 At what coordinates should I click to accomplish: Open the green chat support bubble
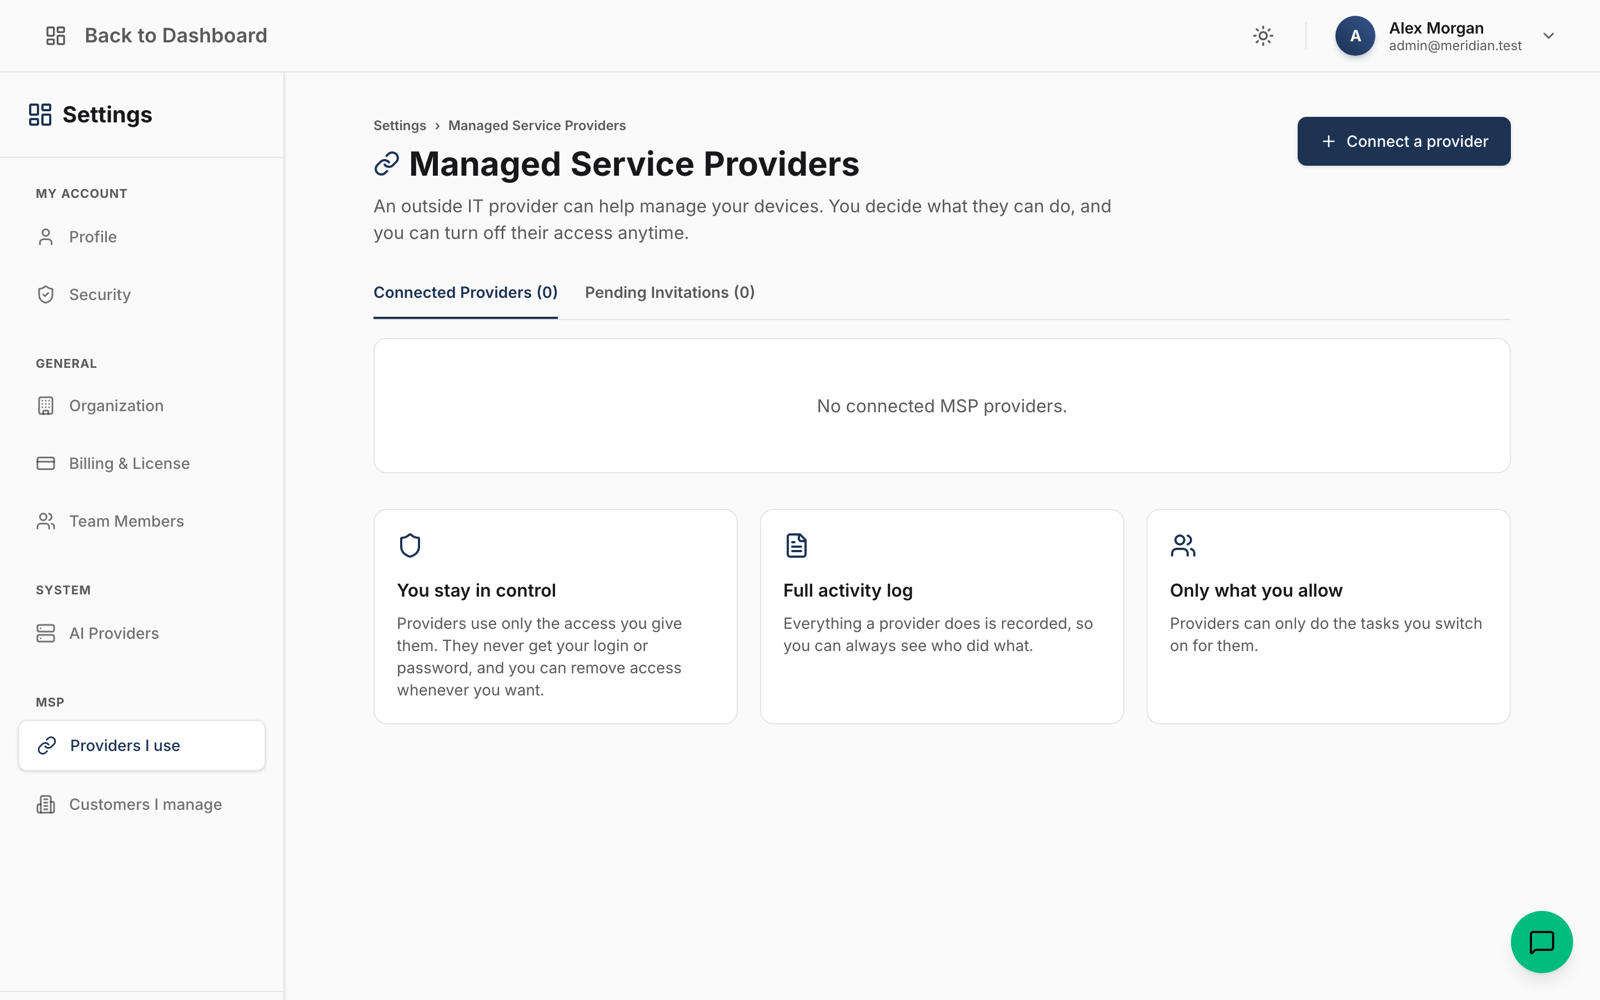[x=1541, y=942]
